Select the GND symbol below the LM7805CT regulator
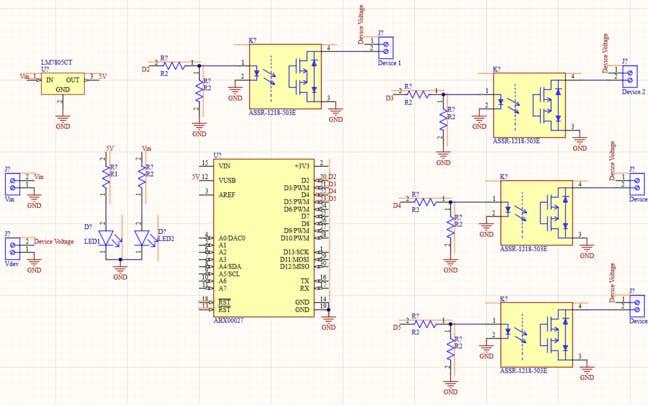This screenshot has height=405, width=648. pyautogui.click(x=63, y=121)
